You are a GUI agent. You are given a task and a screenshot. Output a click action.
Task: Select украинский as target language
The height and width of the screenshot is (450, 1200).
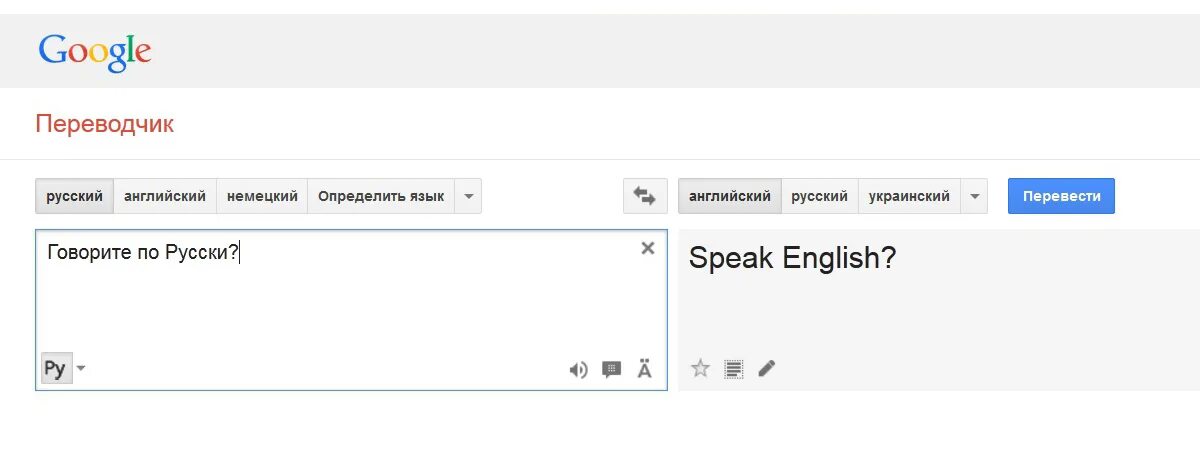[909, 197]
